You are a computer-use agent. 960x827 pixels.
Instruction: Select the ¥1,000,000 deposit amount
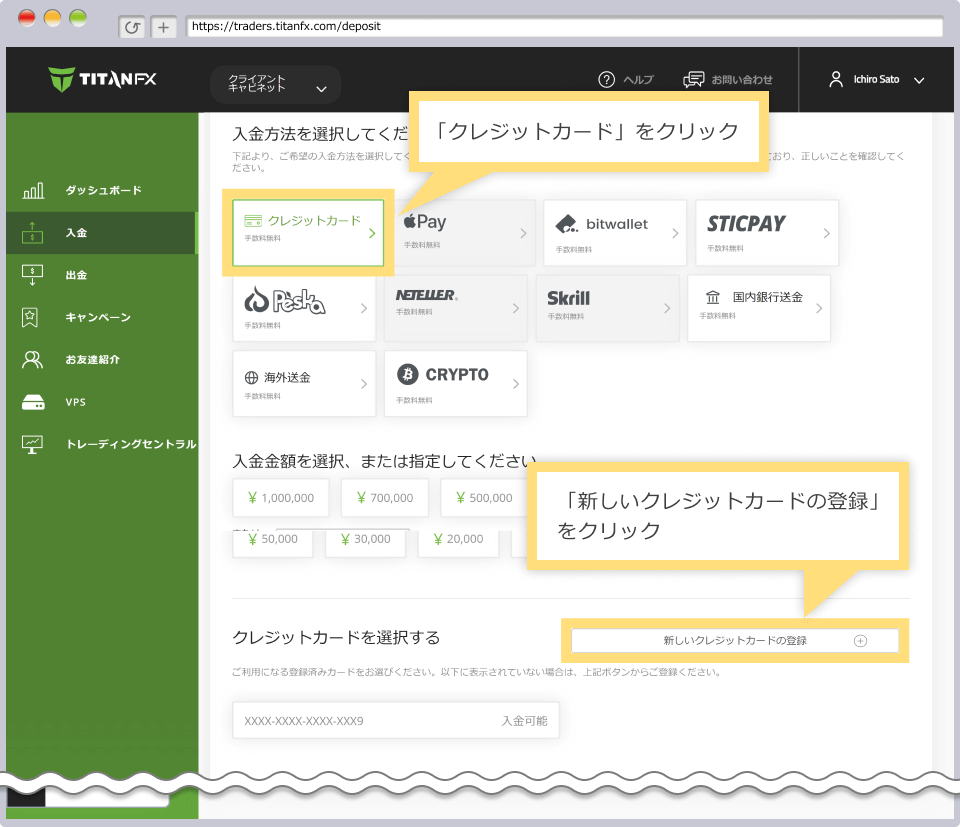tap(280, 497)
